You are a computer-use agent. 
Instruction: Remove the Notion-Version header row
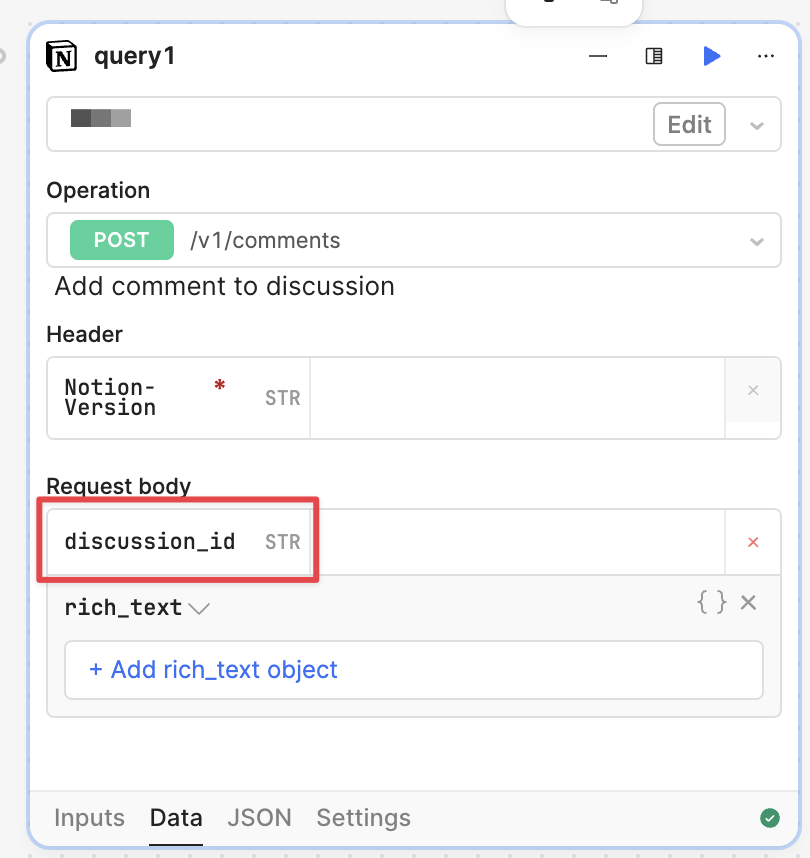click(x=753, y=390)
